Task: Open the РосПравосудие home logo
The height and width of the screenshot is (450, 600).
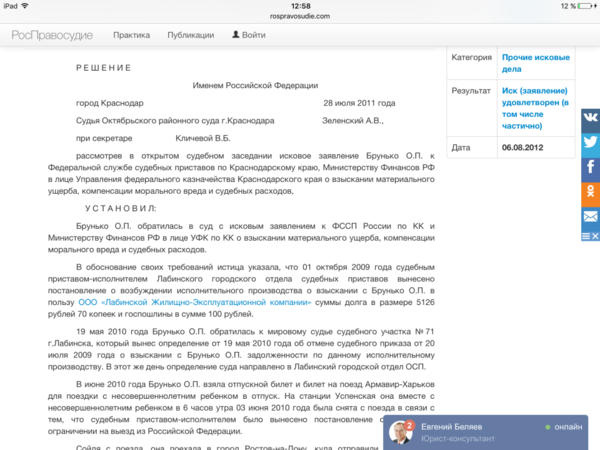Action: (52, 35)
